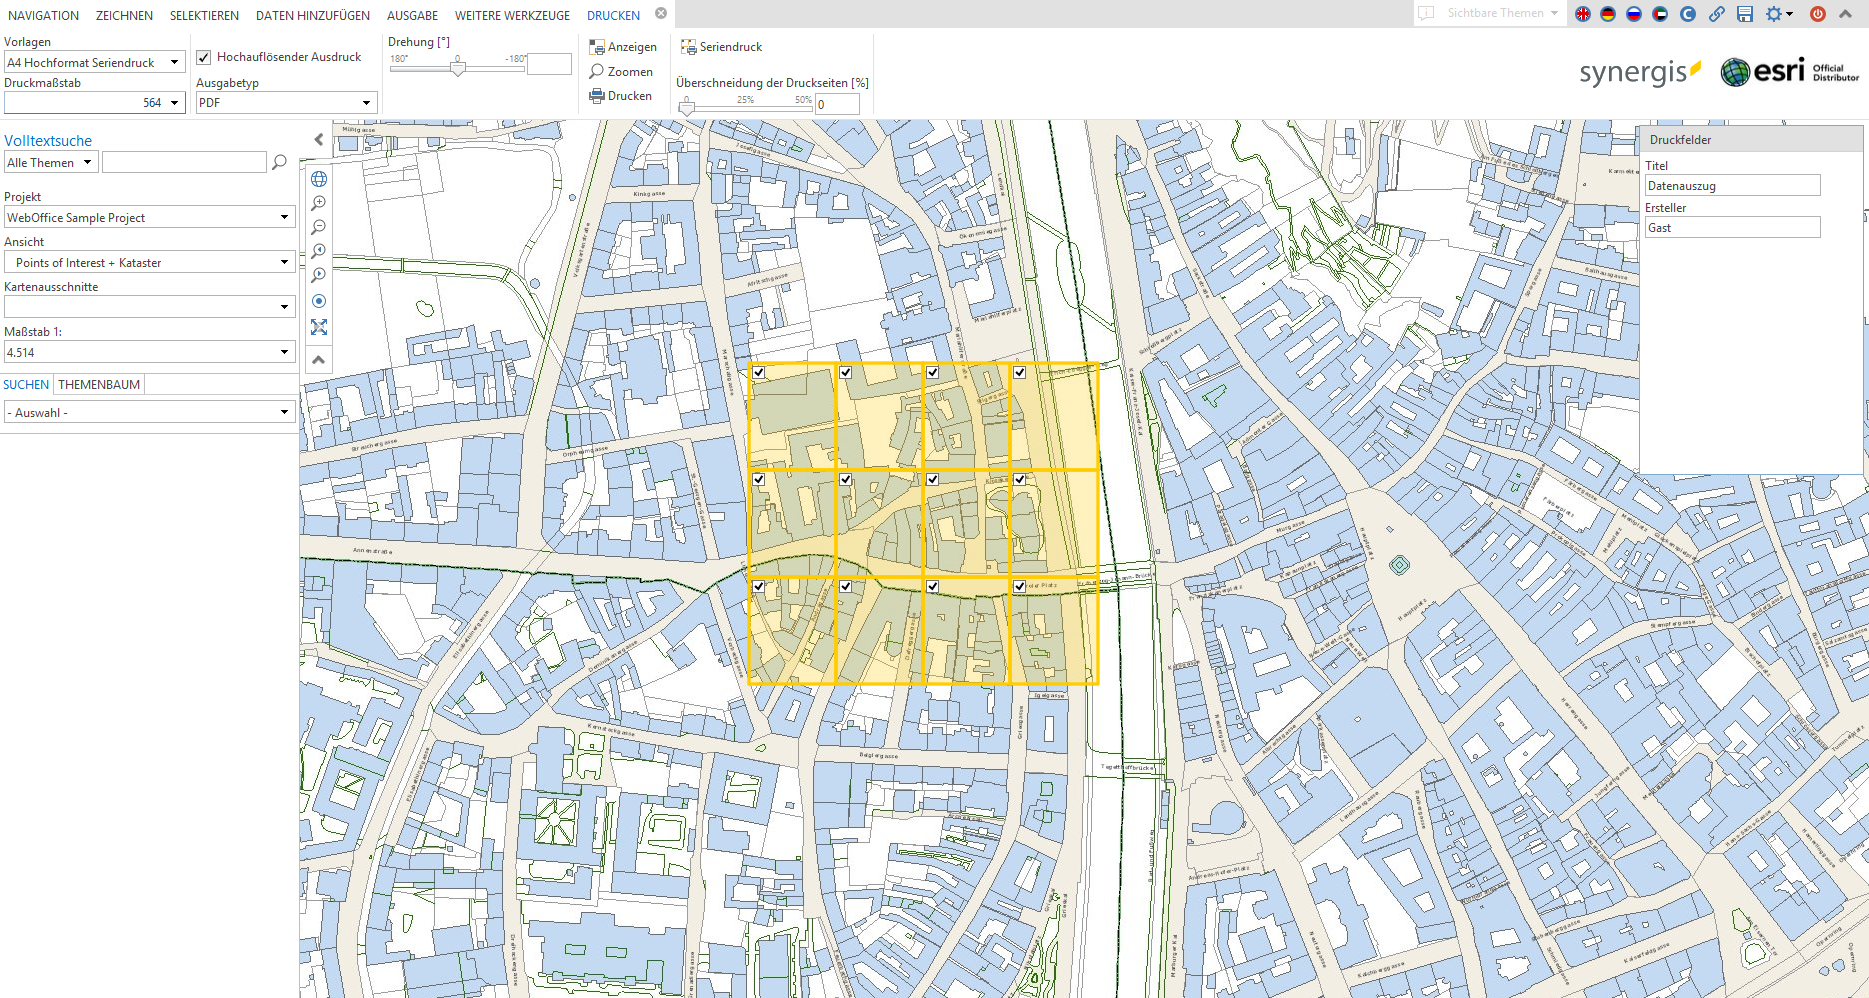Click the globe full-extent map icon
This screenshot has height=998, width=1869.
point(319,179)
